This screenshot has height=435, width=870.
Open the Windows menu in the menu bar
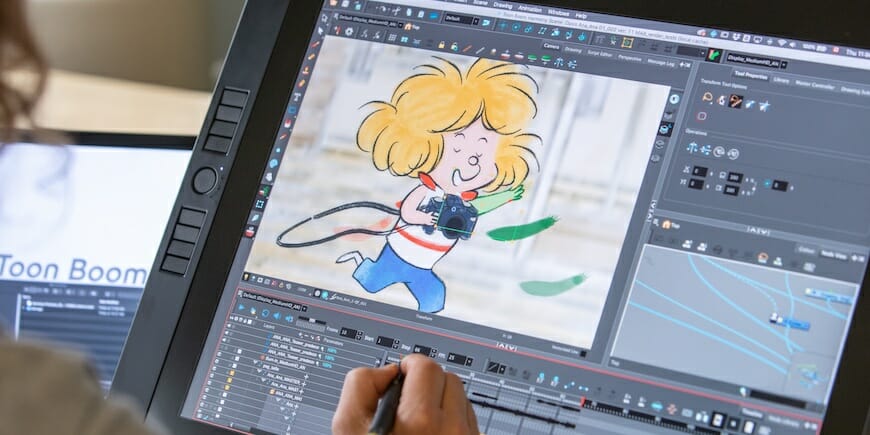tap(558, 12)
